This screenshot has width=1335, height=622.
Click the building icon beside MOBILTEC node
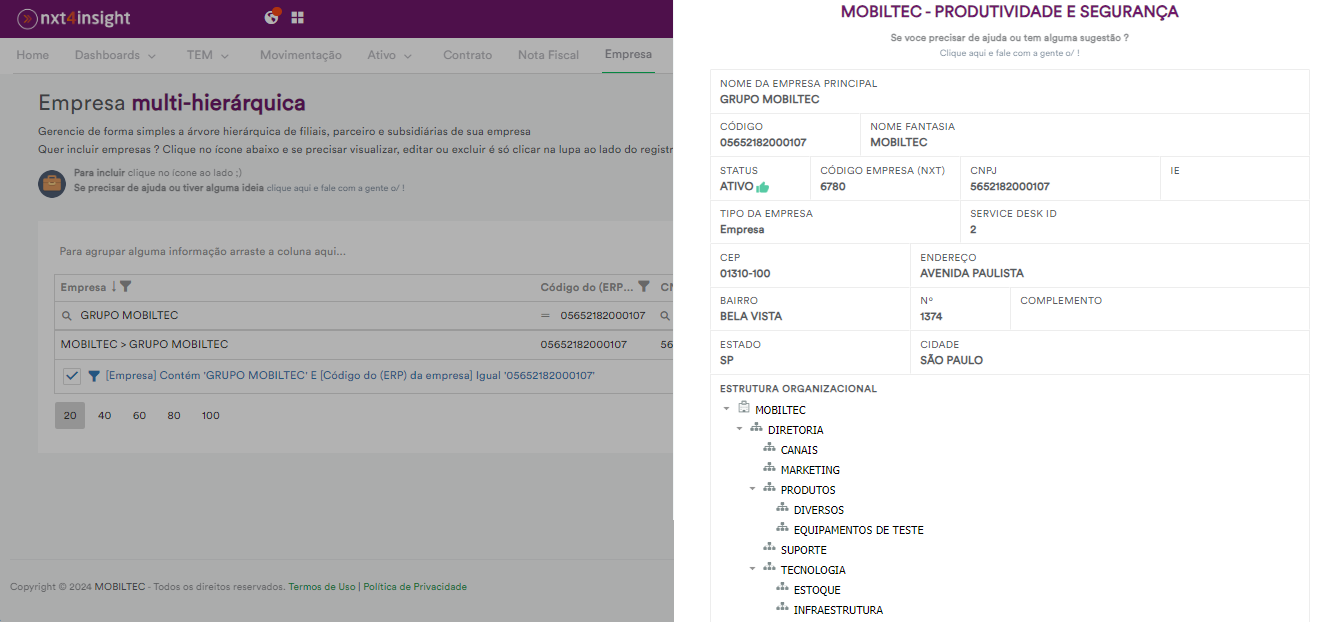coord(743,408)
